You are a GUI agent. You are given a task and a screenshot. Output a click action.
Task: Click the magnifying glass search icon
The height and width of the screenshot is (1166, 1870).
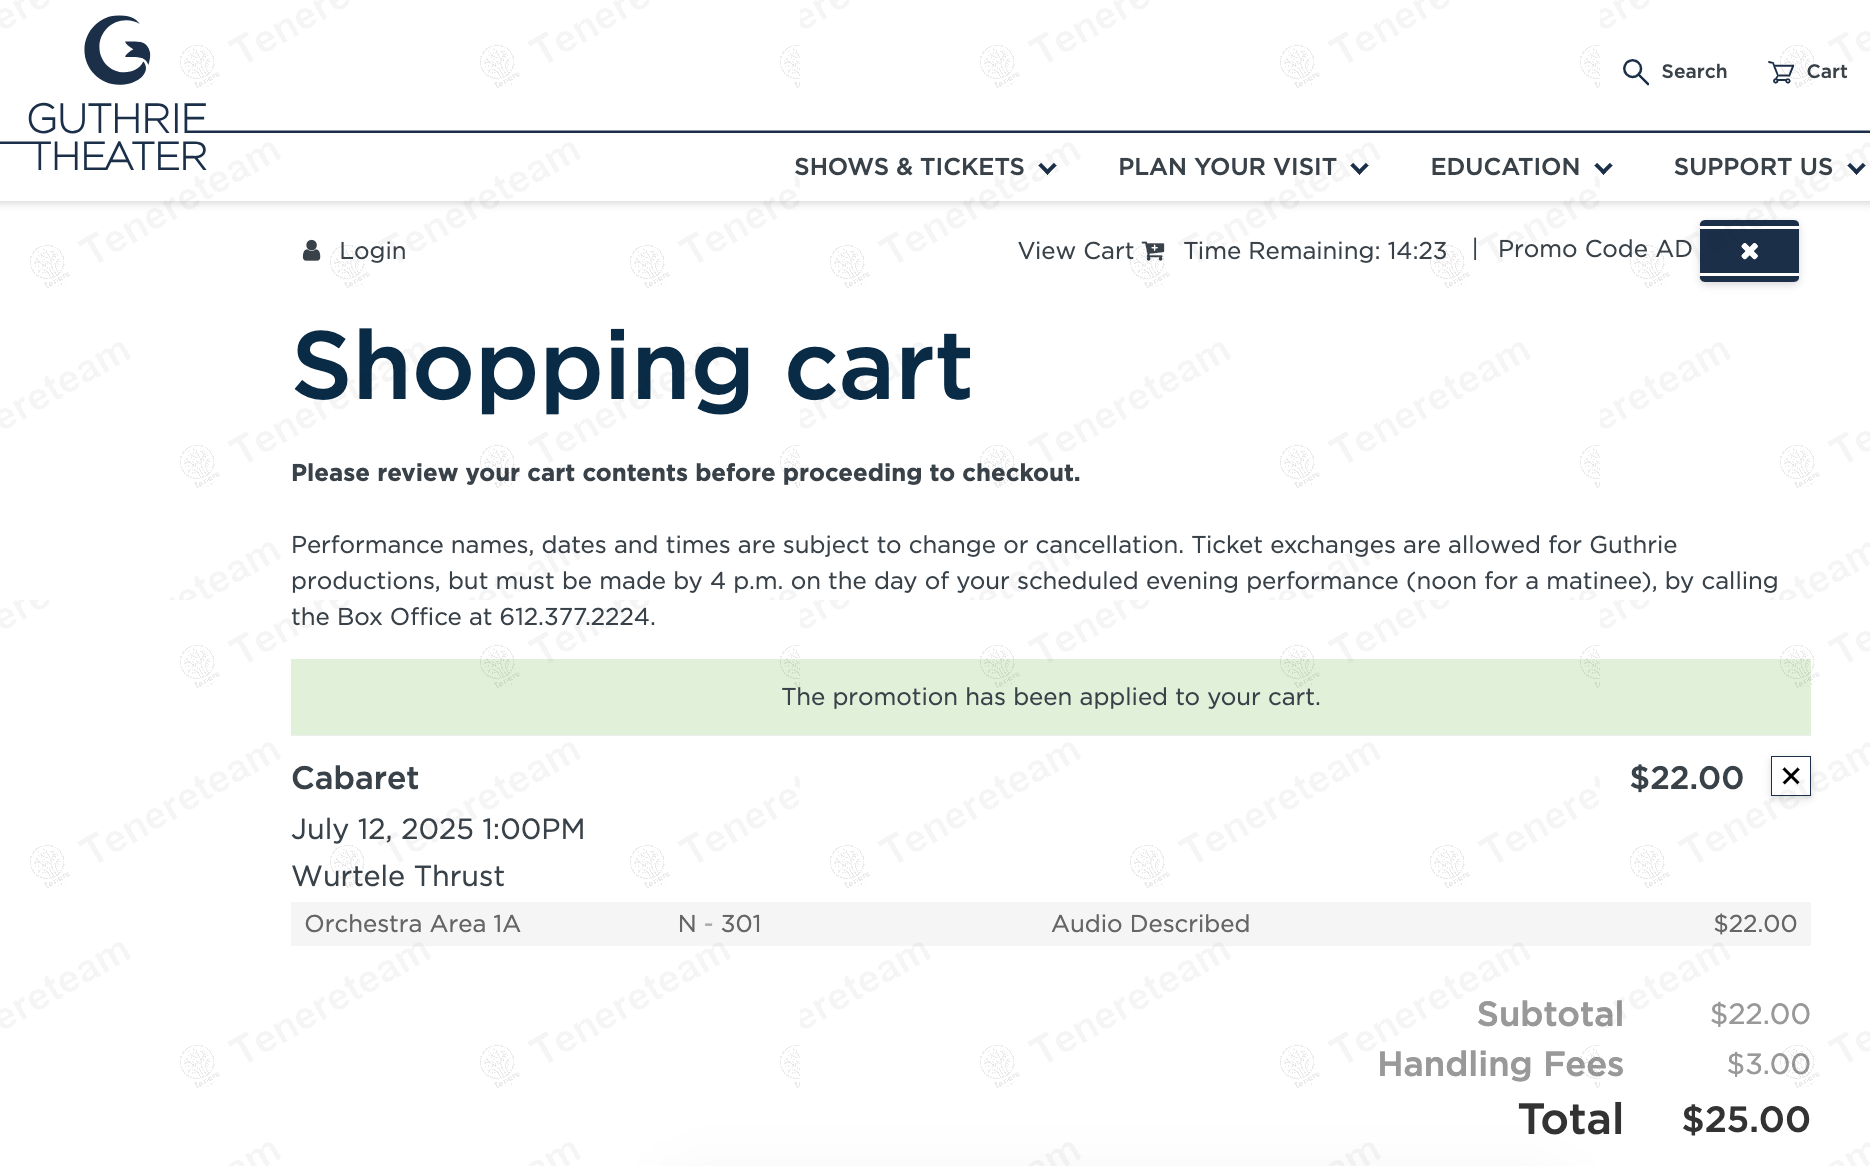(1635, 72)
